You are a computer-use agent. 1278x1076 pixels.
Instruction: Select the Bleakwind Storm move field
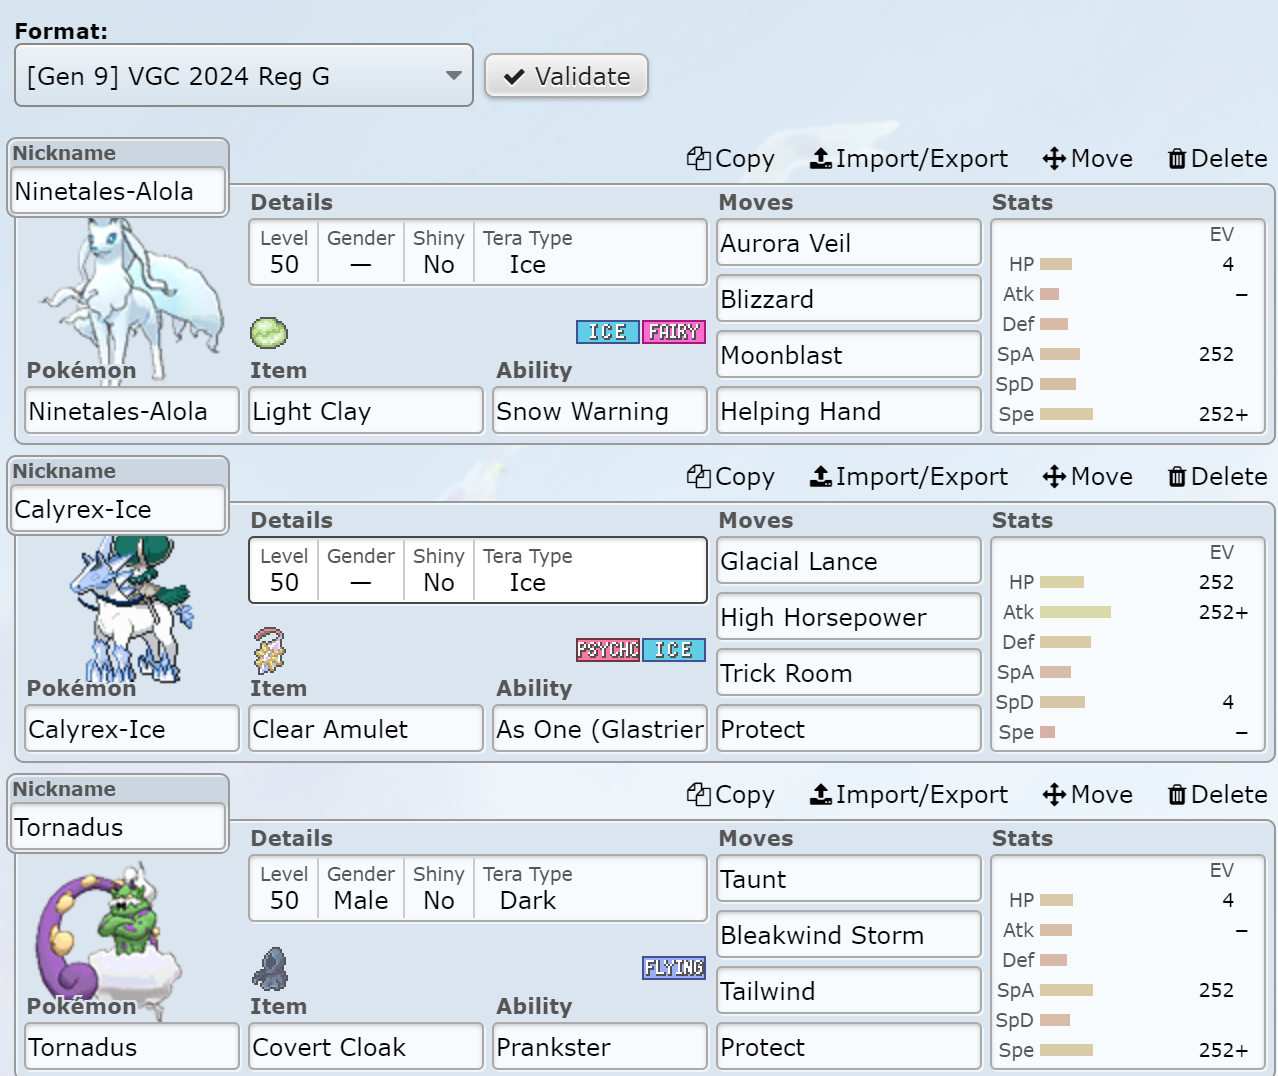tap(849, 935)
